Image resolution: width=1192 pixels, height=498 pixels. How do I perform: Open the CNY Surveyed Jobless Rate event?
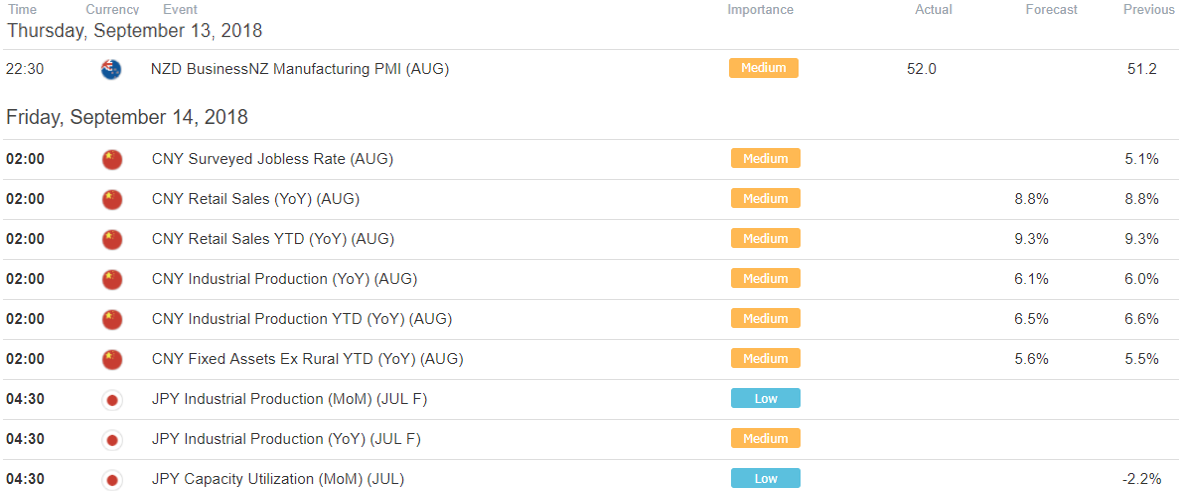tap(273, 160)
